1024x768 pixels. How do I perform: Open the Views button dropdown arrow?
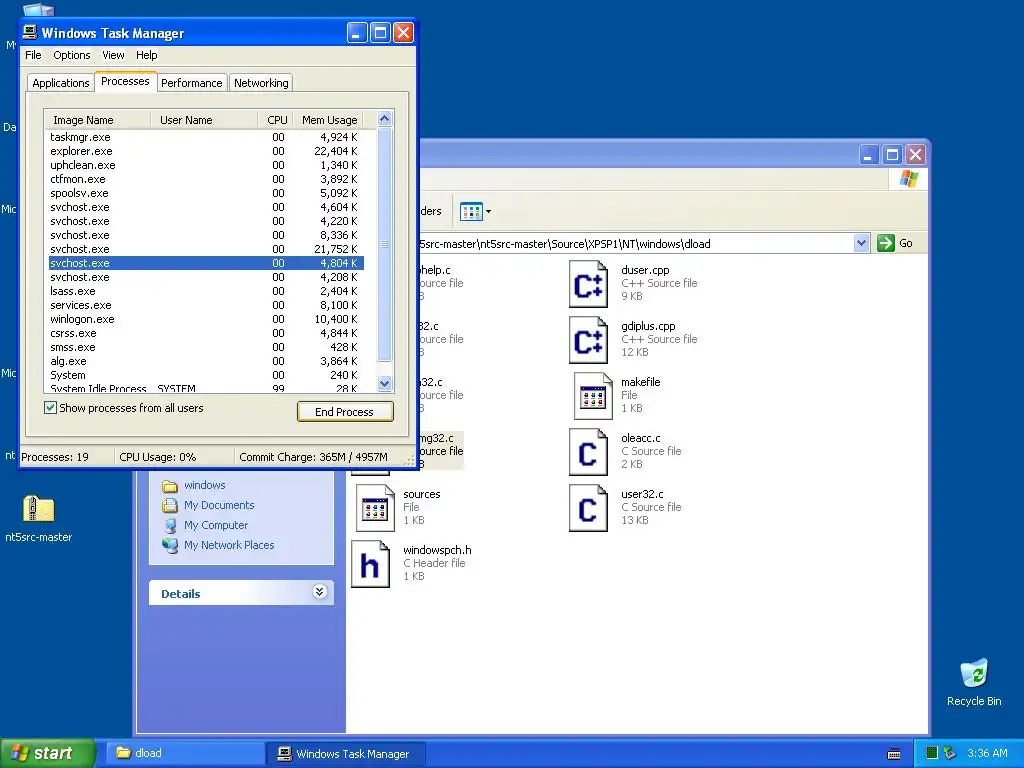pos(488,212)
